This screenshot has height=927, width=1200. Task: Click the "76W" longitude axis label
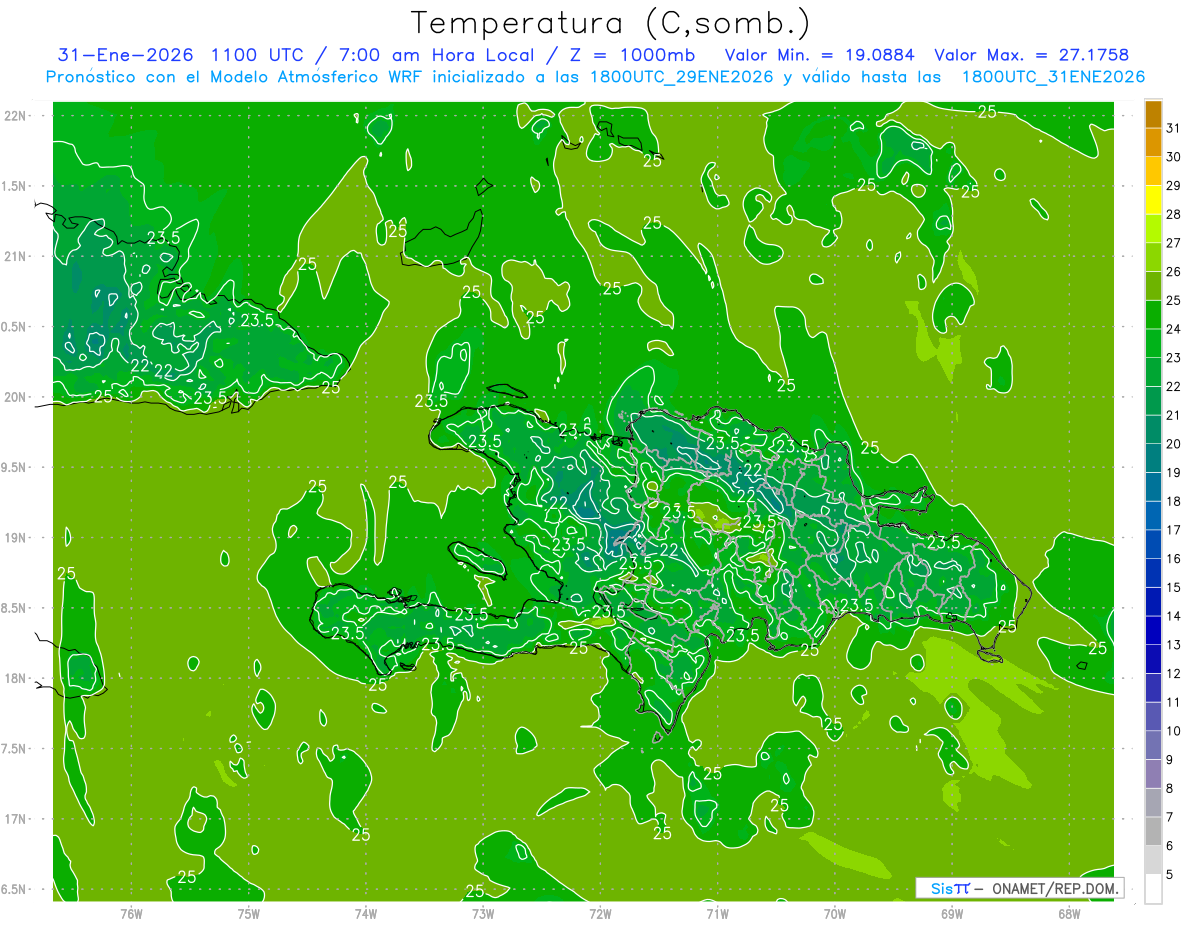tap(131, 913)
